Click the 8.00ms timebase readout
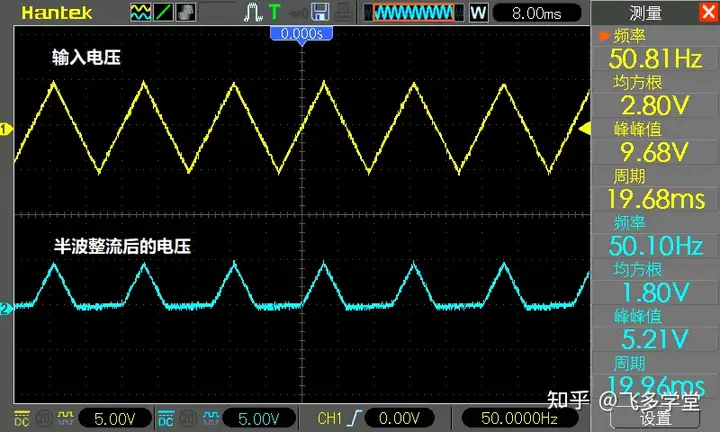This screenshot has width=720, height=432. (537, 13)
